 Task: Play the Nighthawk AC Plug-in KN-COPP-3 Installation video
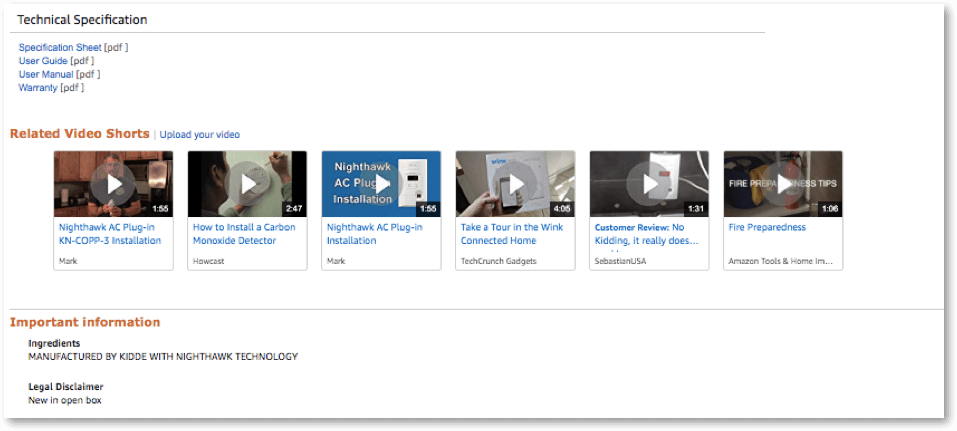(114, 184)
